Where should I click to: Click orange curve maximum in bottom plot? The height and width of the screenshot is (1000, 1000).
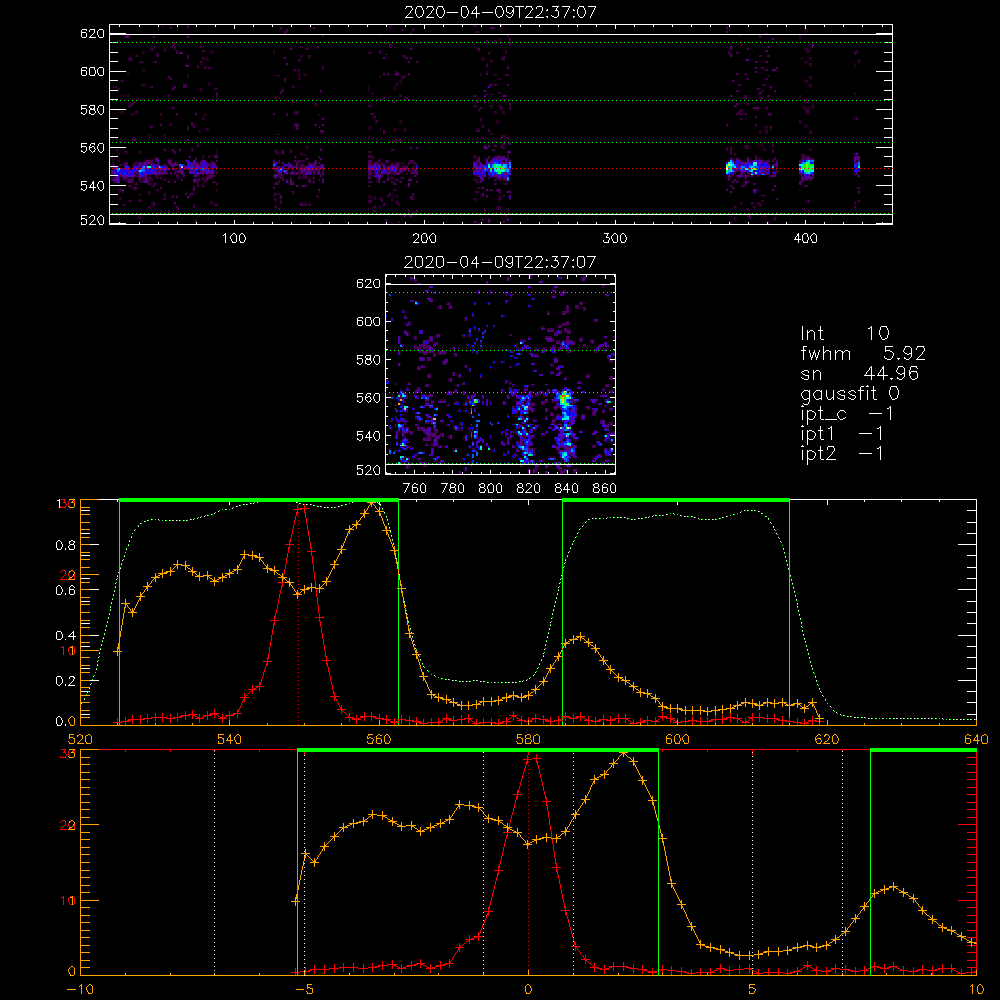pos(624,754)
